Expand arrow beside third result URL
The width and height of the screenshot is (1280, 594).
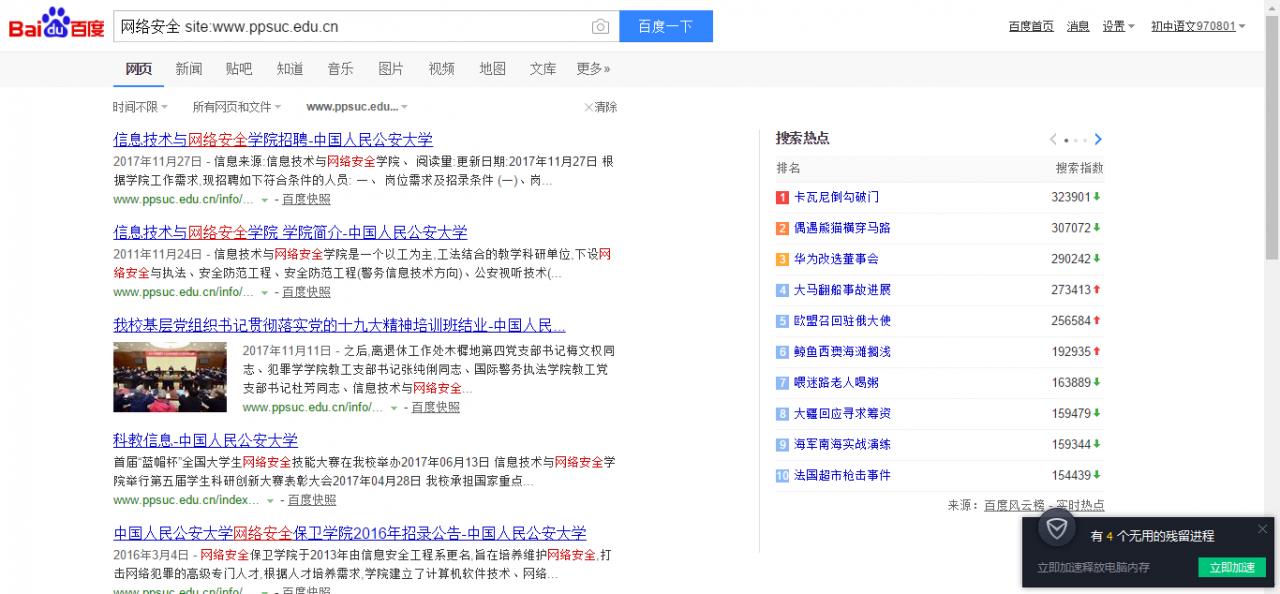(394, 408)
